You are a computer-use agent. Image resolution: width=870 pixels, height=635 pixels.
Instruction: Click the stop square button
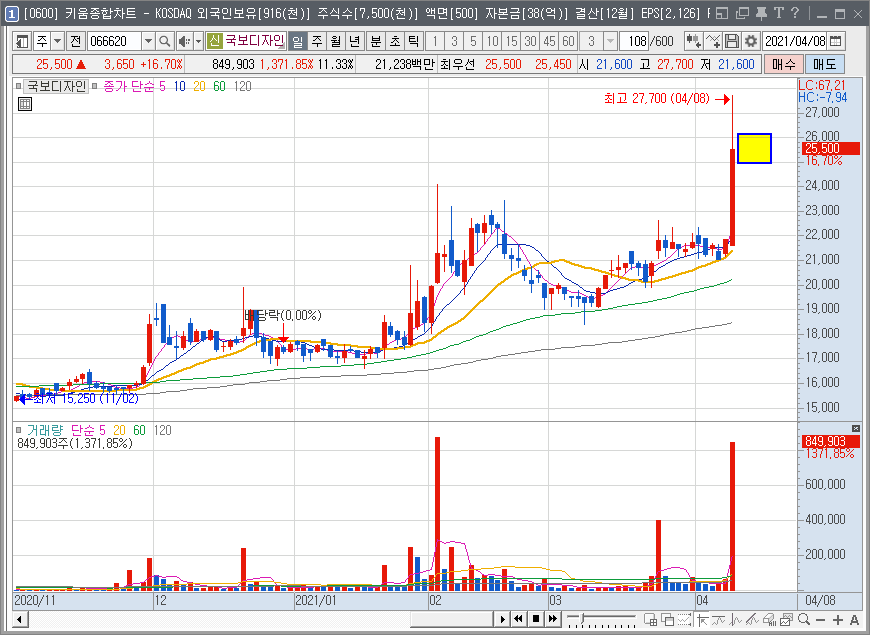(x=535, y=619)
